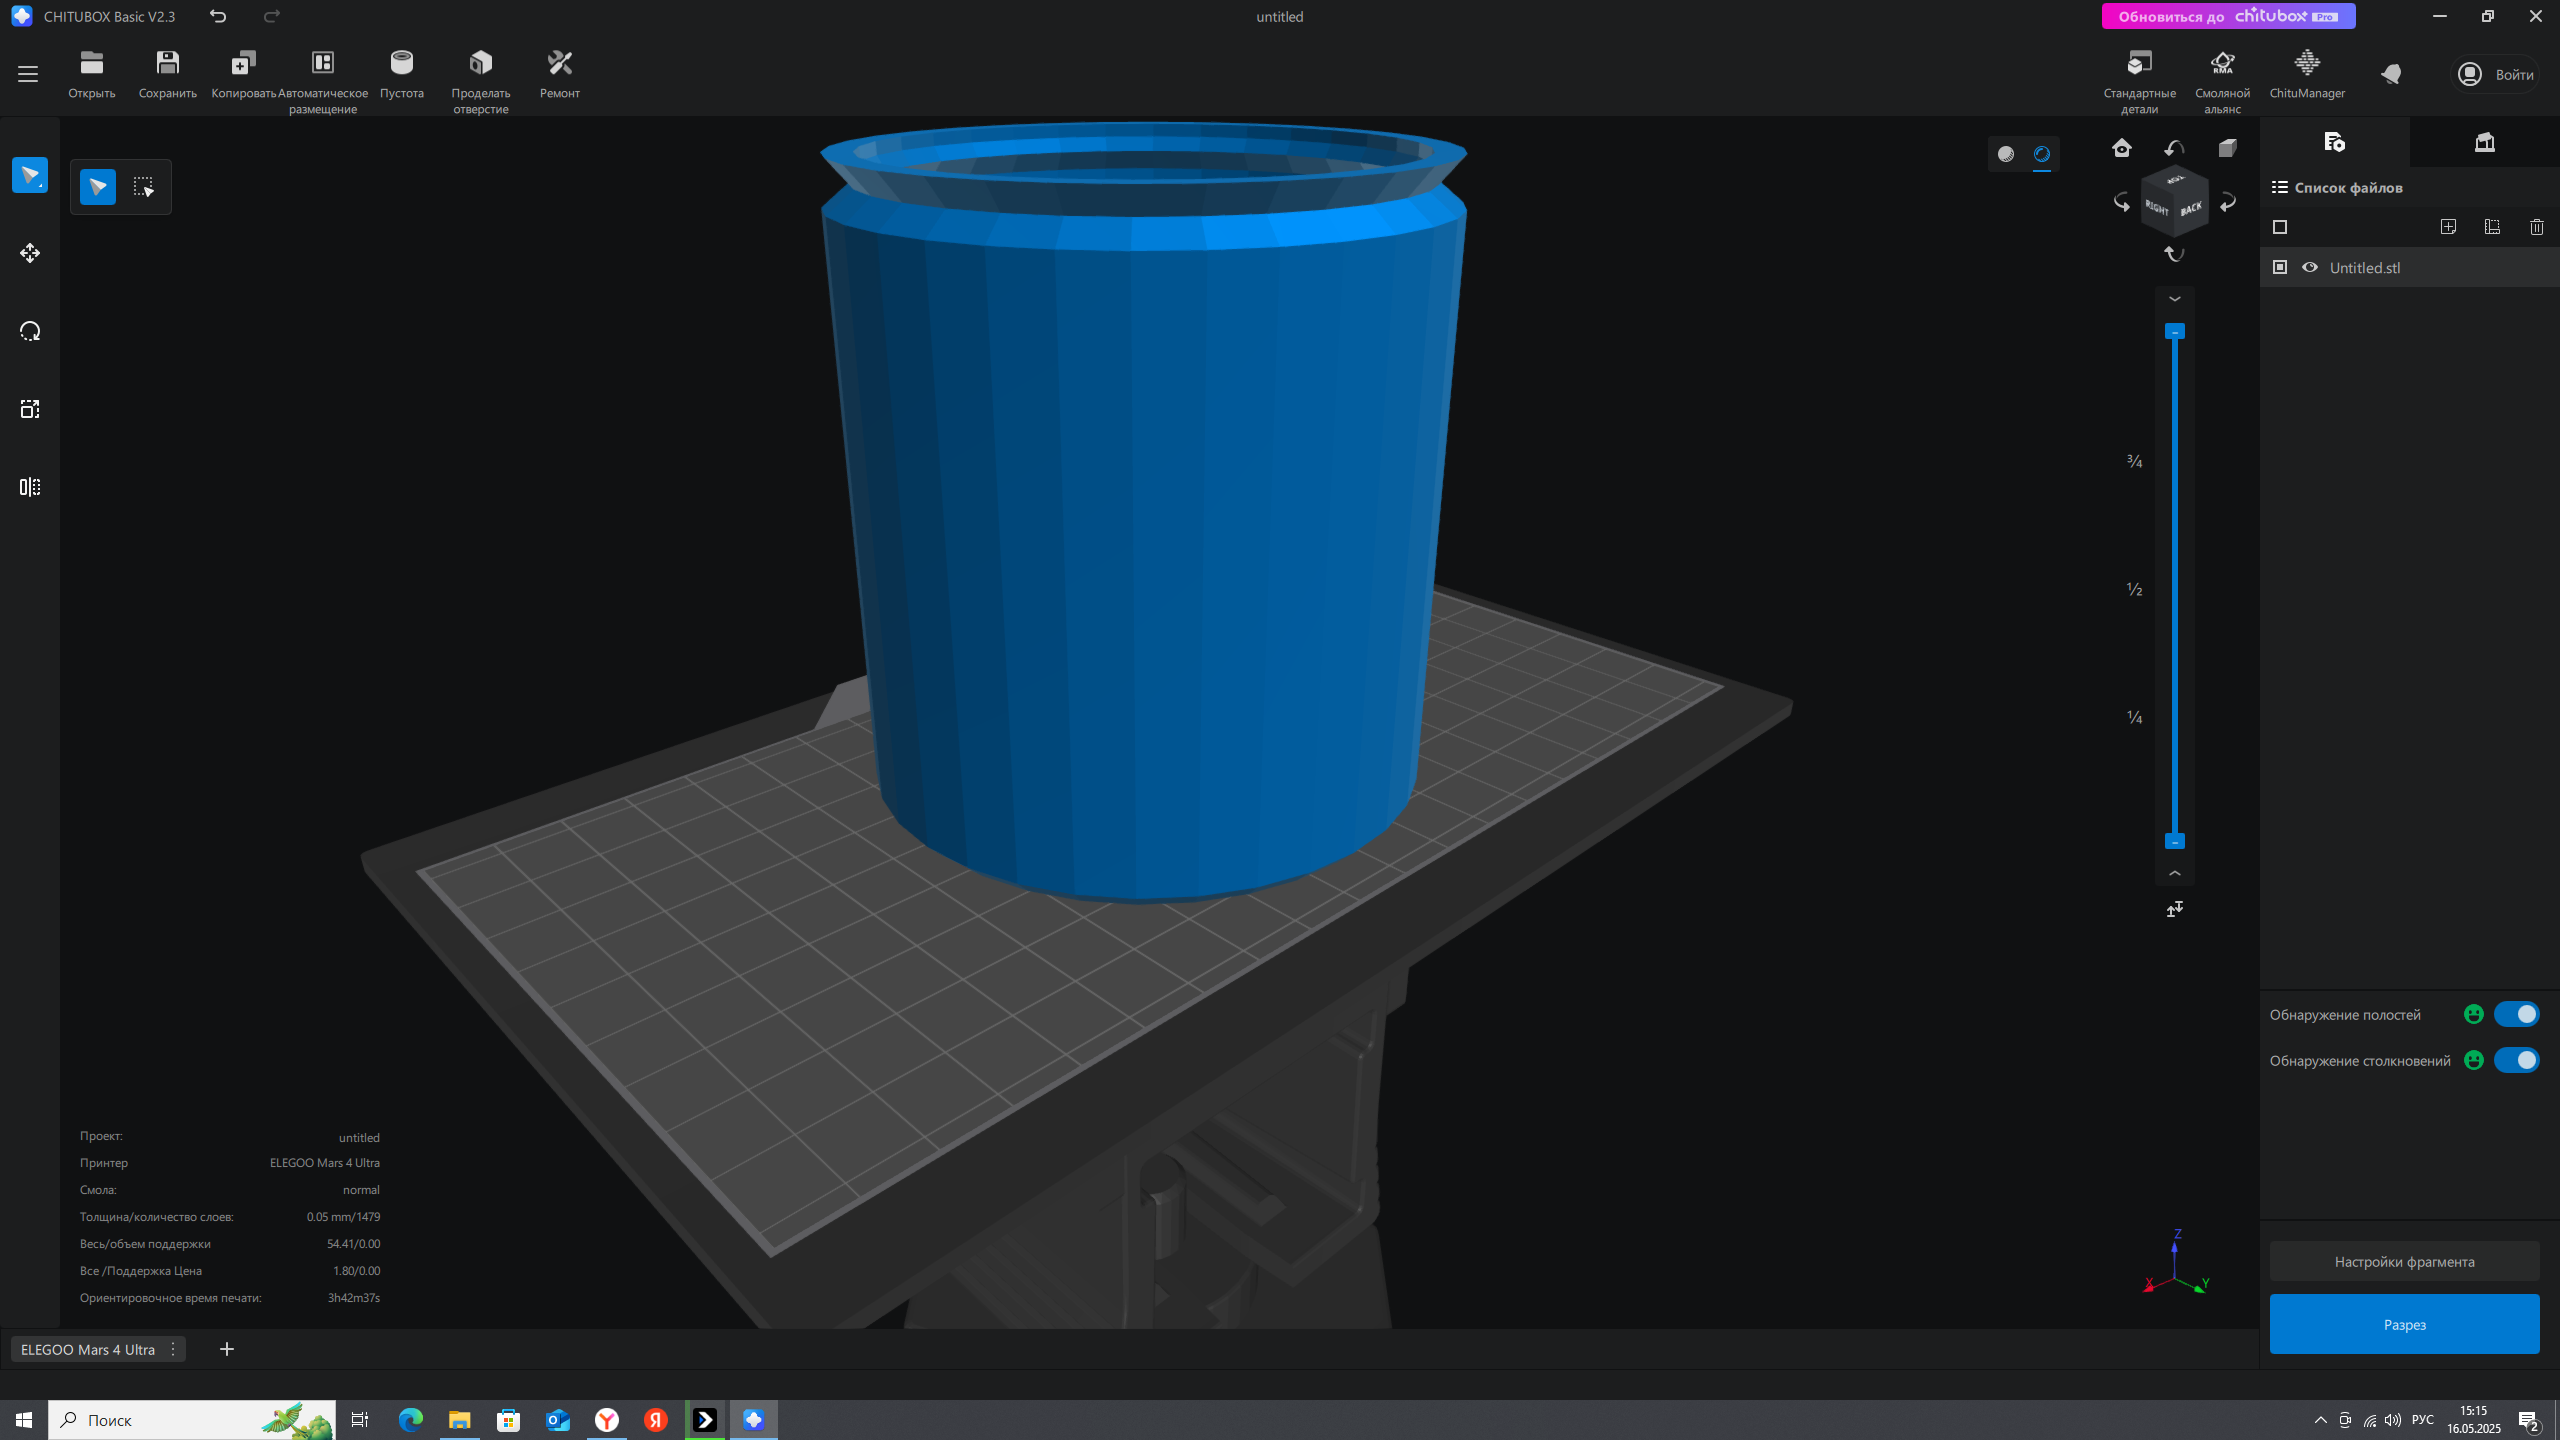This screenshot has width=2560, height=1440.
Task: Select the Rotate tool in left sidebar
Action: point(30,331)
